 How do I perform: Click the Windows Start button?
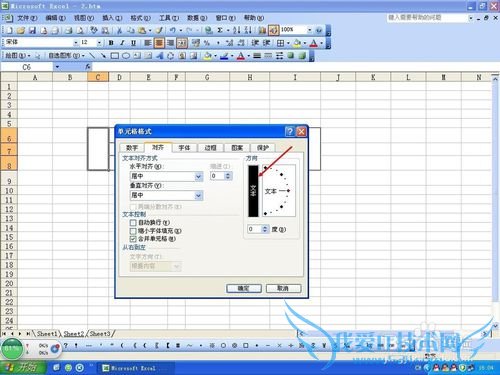(x=23, y=368)
